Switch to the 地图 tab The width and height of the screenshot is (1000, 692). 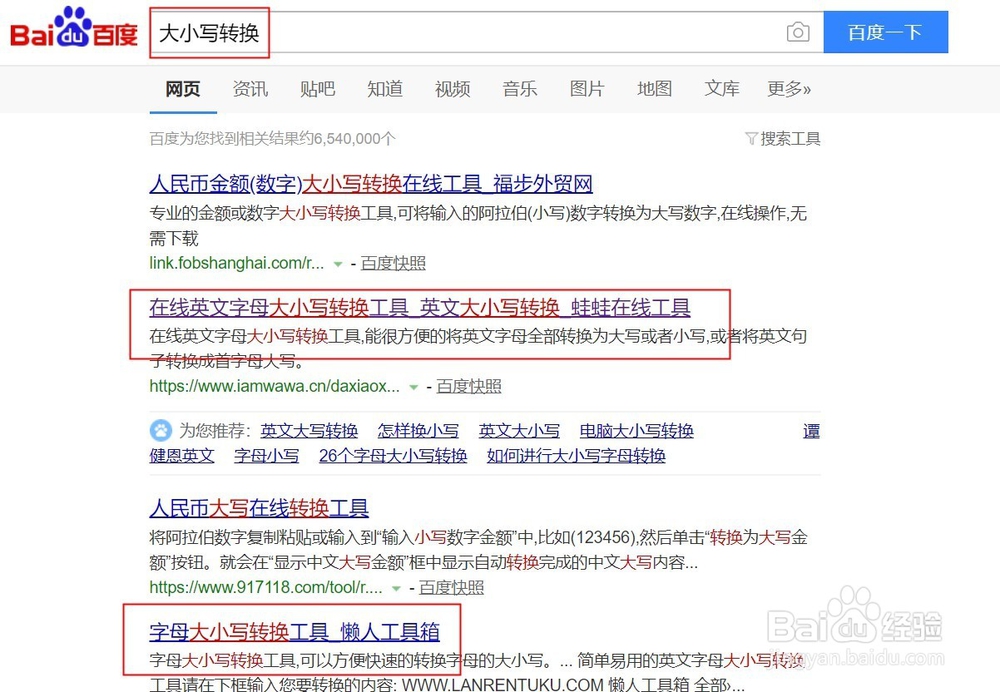(654, 89)
